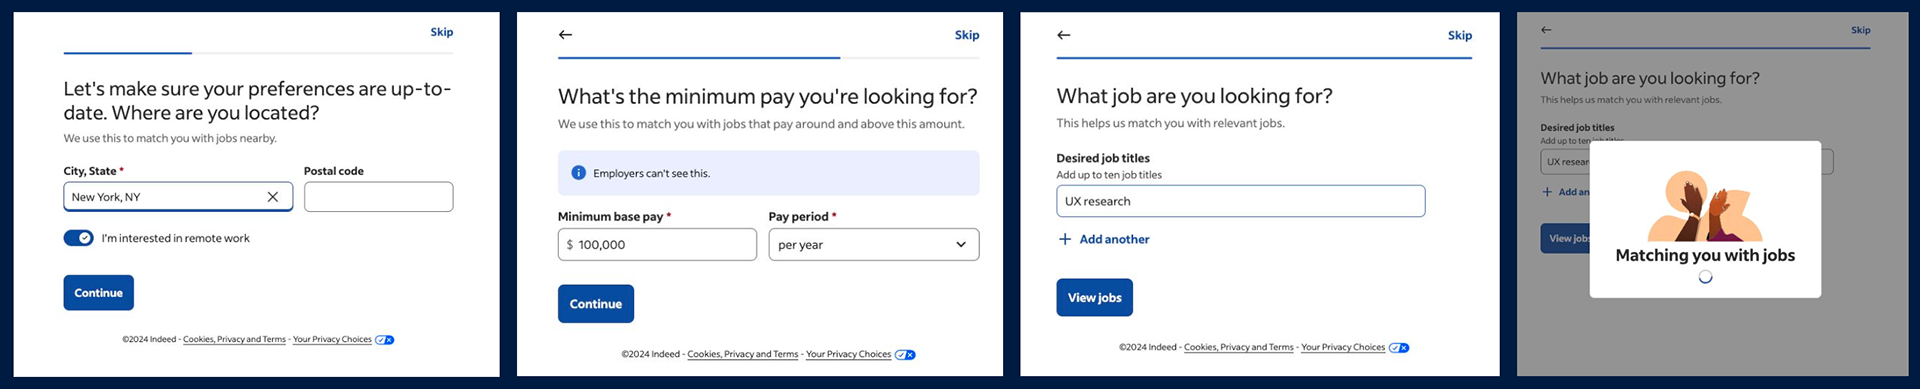Open Cookies, Privacy and Terms on location screen
The width and height of the screenshot is (1920, 389).
pyautogui.click(x=234, y=340)
